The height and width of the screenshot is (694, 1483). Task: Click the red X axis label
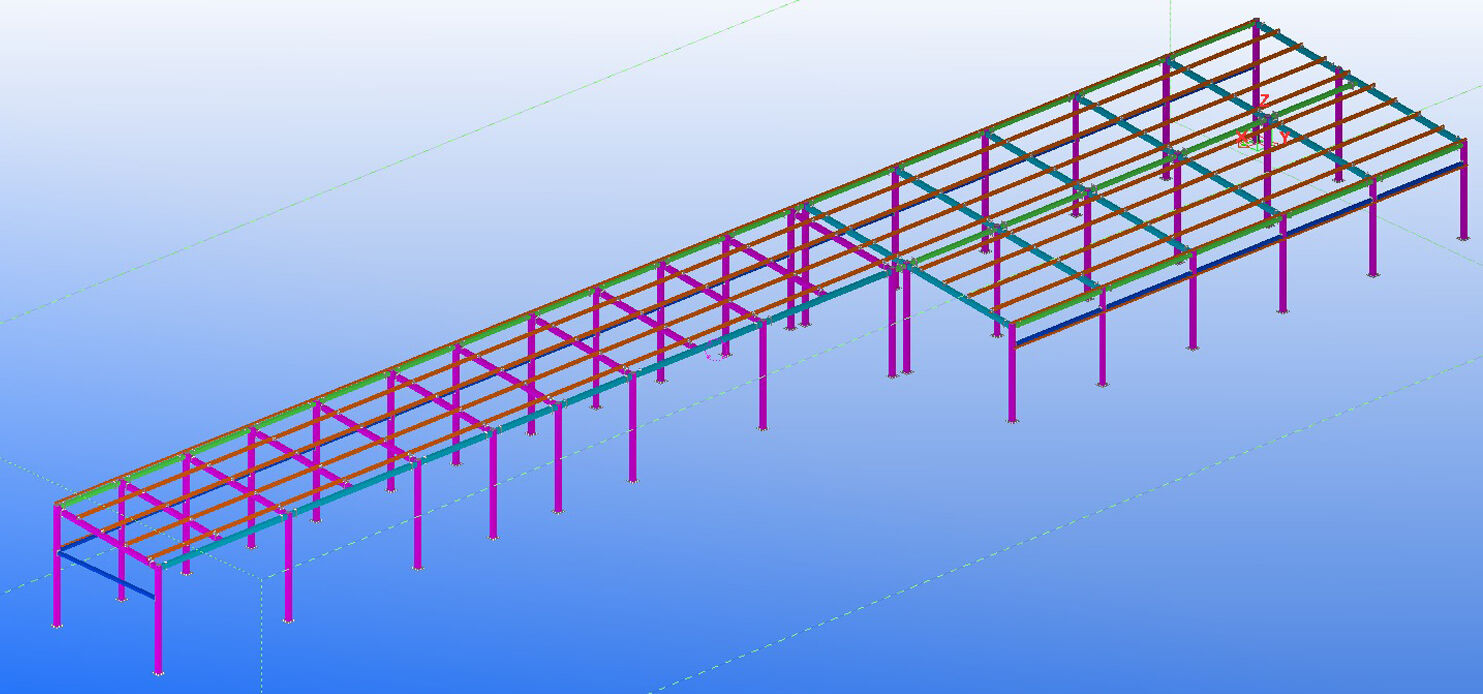[1242, 136]
